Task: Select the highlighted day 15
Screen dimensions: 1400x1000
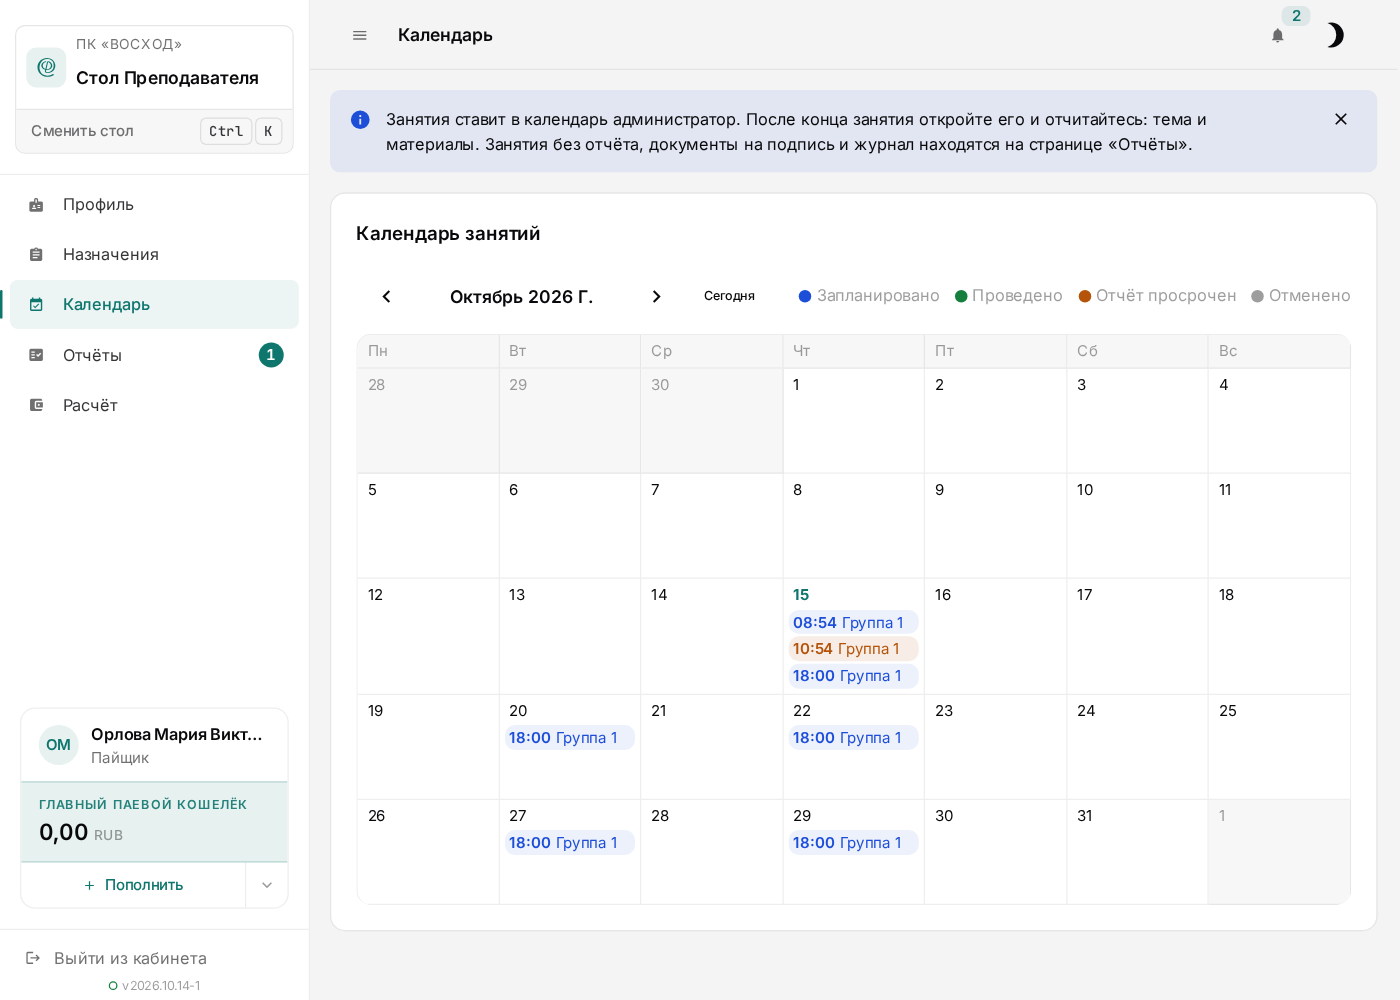Action: click(x=801, y=595)
